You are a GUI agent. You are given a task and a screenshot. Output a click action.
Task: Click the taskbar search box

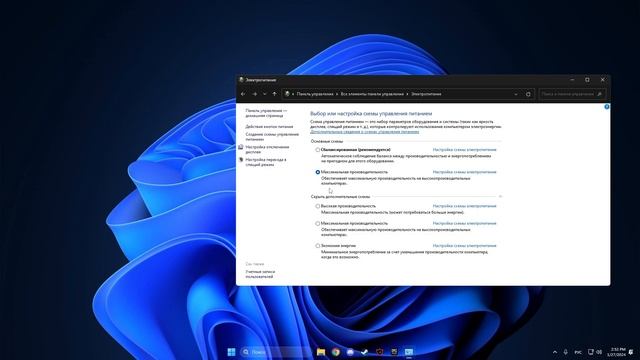click(x=276, y=352)
